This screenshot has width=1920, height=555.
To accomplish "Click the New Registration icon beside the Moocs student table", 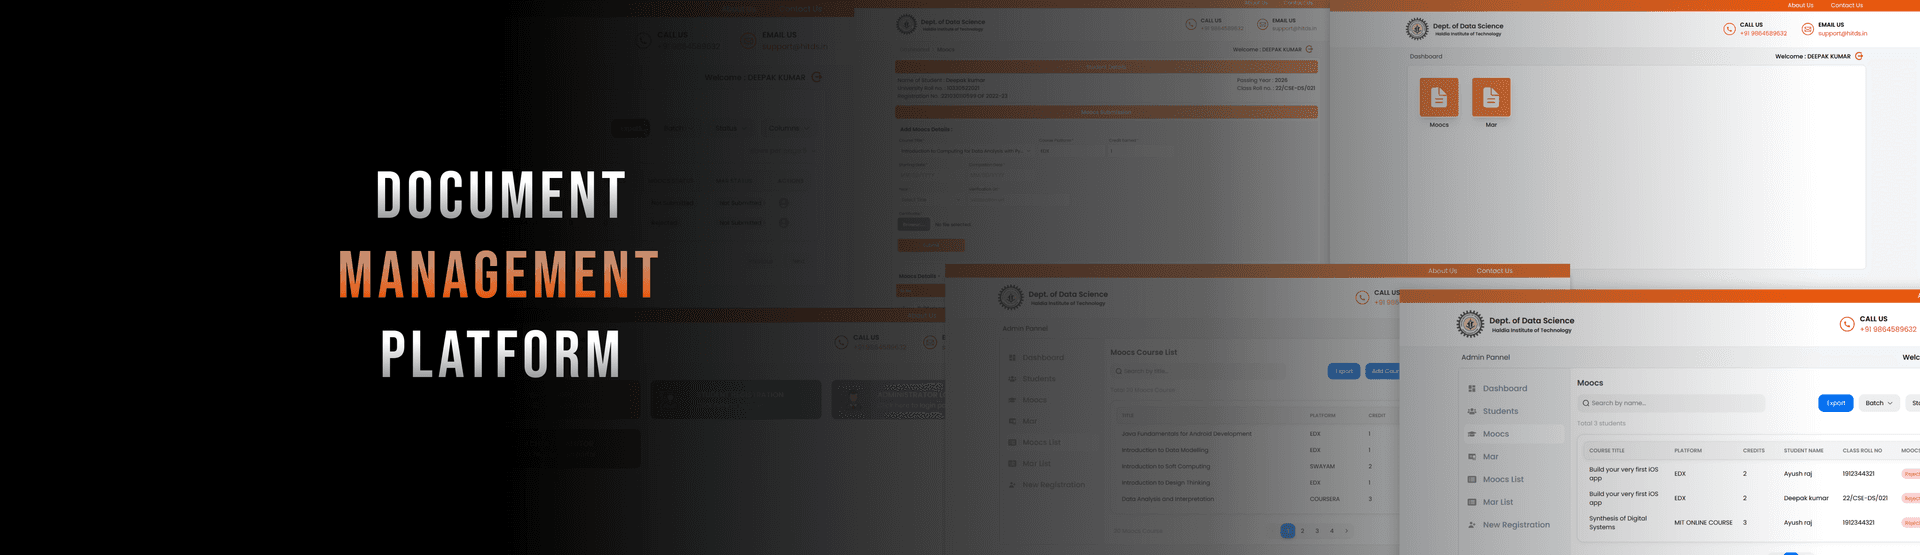I will (x=1472, y=525).
